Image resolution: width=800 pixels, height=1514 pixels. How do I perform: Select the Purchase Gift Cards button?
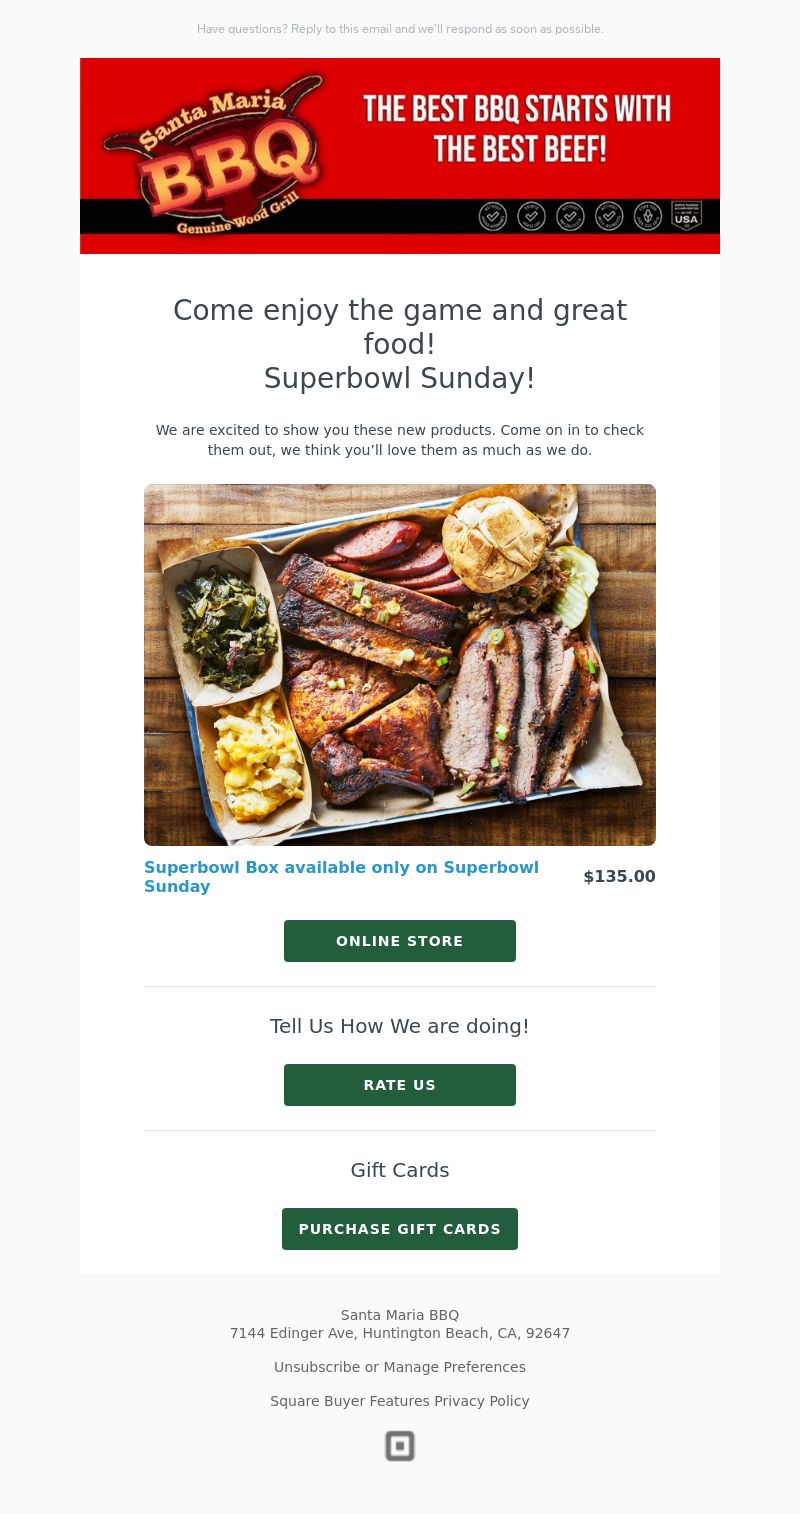click(x=400, y=1229)
